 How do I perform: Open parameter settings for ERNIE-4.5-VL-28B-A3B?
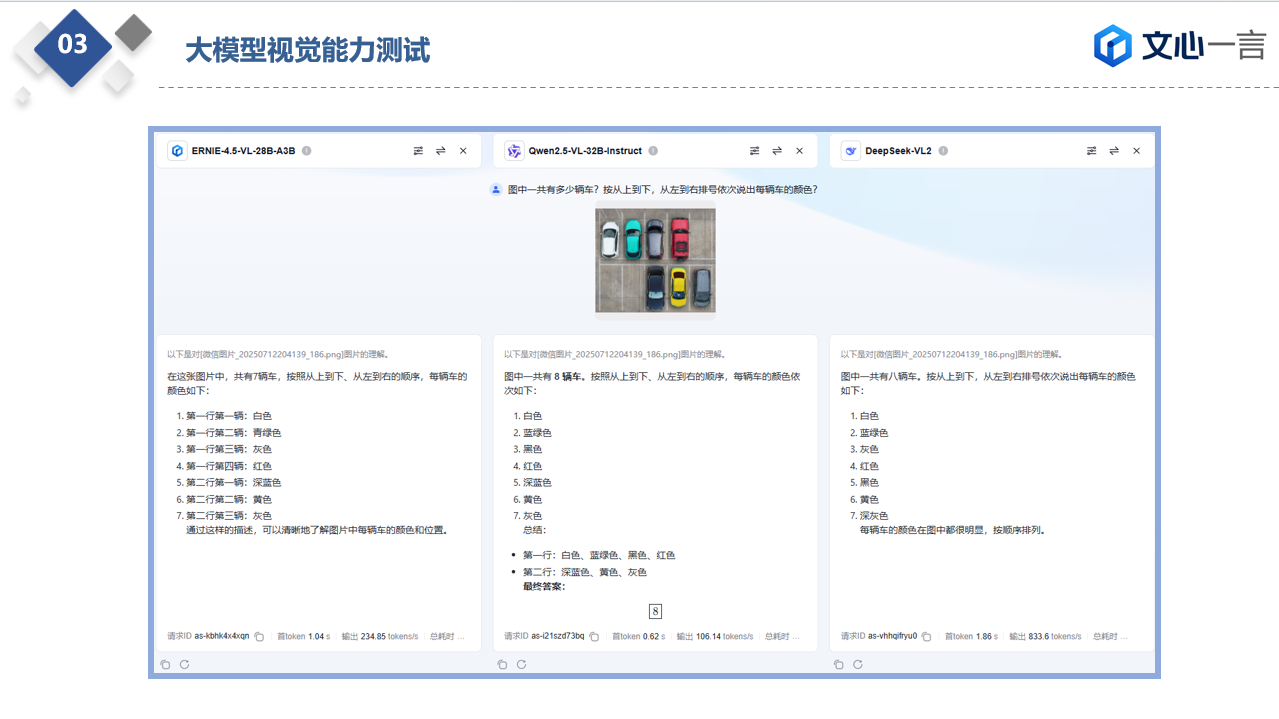click(x=418, y=151)
